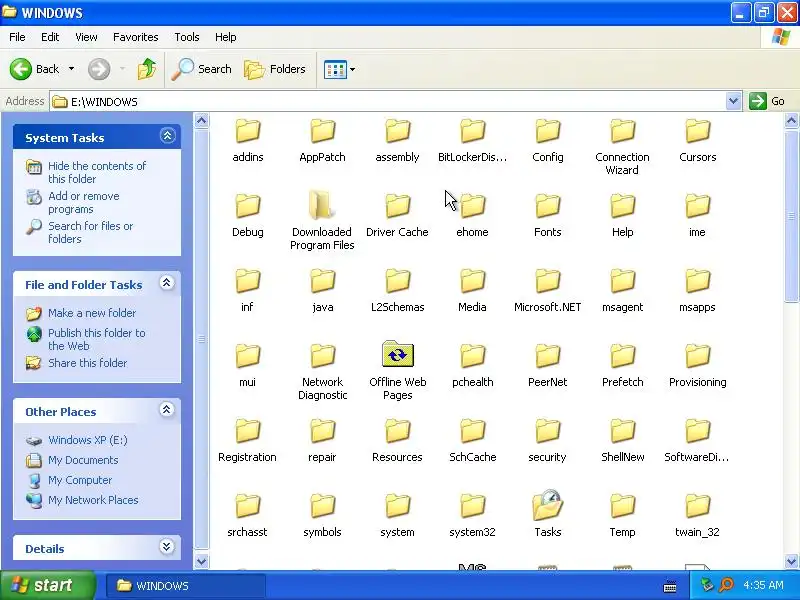Click the Go button

tap(766, 101)
